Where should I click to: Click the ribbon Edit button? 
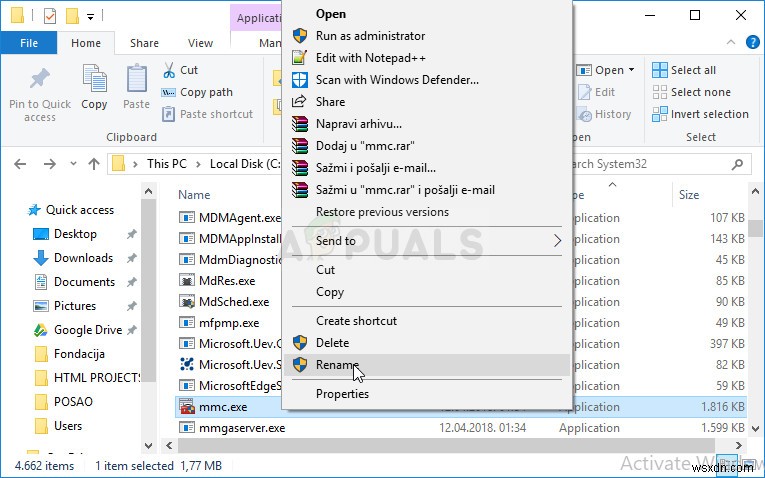[x=596, y=92]
